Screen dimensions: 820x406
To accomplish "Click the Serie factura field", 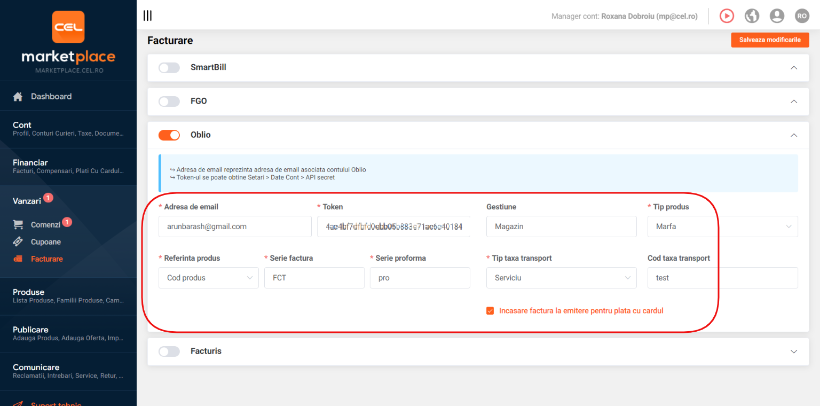I will [x=314, y=278].
